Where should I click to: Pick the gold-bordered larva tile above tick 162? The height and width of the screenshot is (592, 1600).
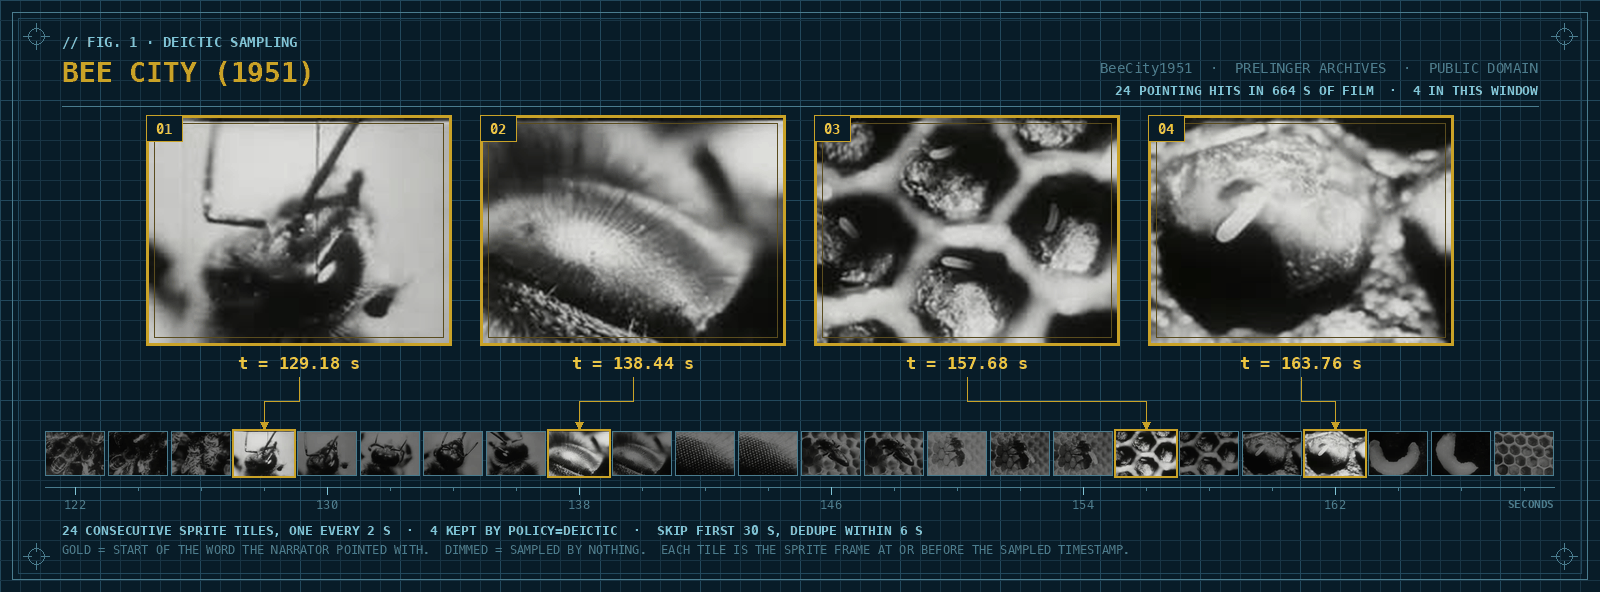pos(1335,453)
